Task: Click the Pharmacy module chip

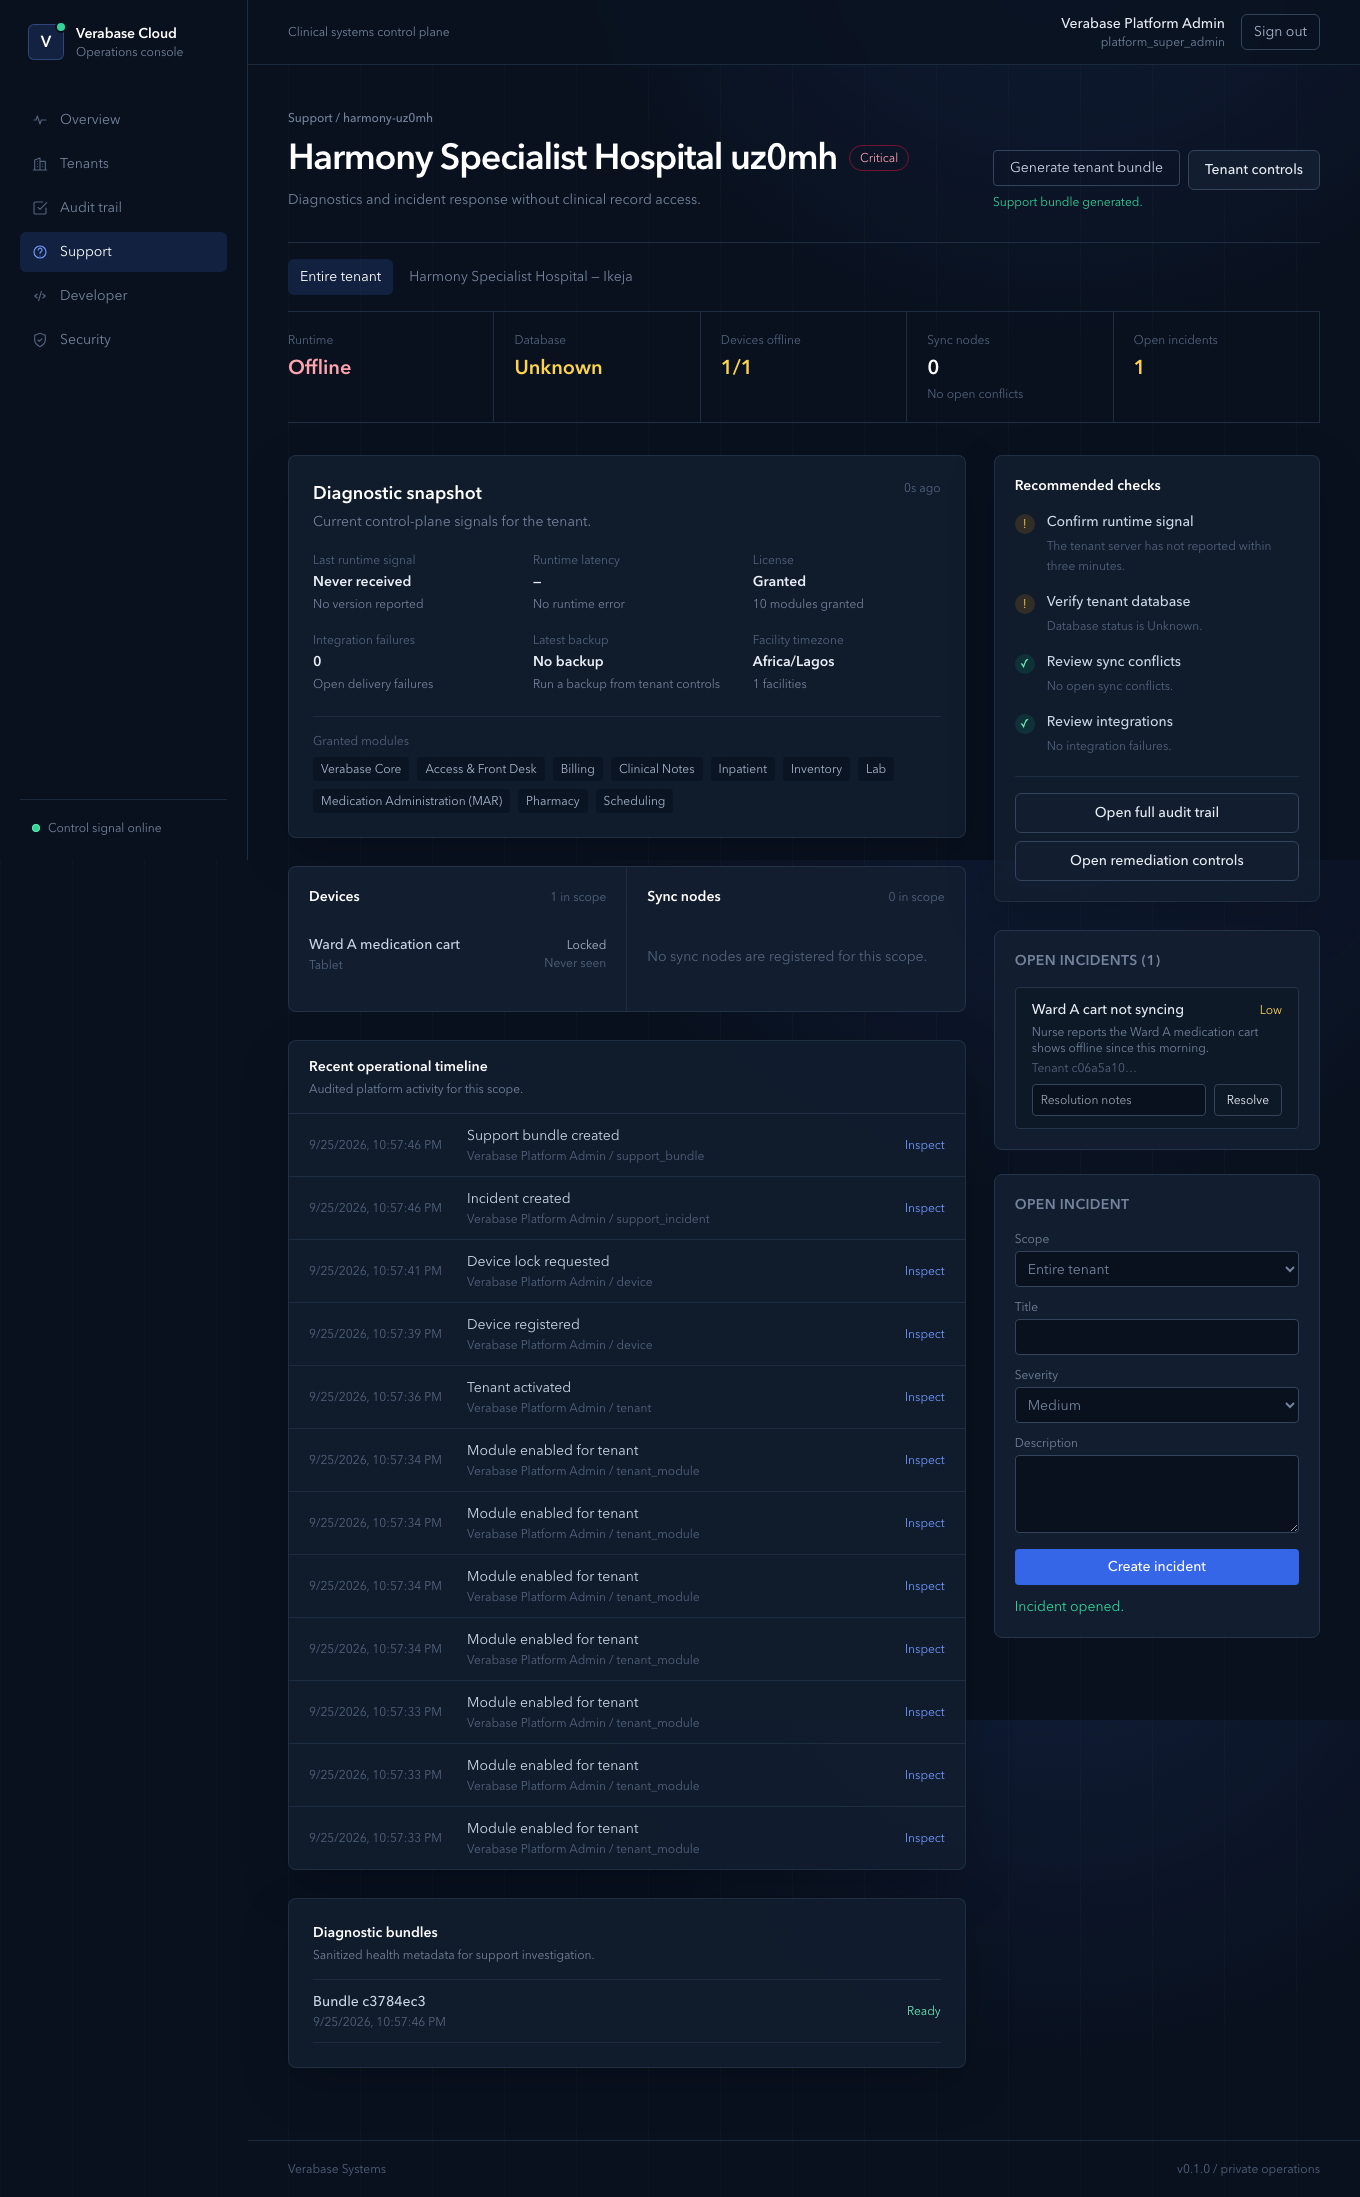Action: [x=553, y=801]
